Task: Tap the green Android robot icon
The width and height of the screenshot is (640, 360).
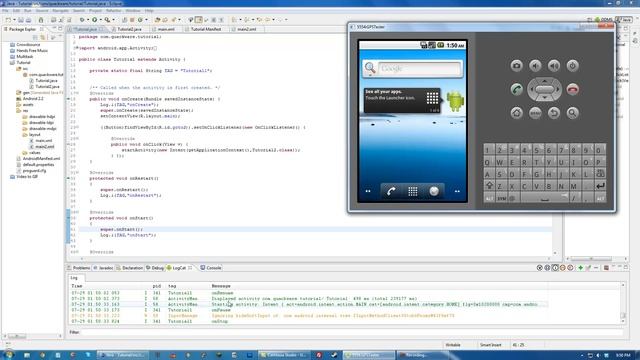Action: pos(455,100)
